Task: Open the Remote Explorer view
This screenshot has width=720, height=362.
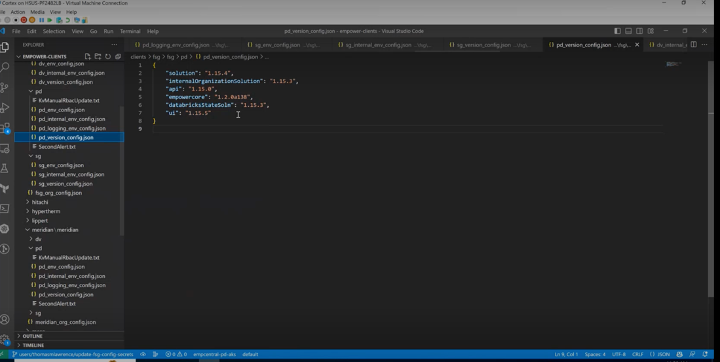Action: (x=5, y=149)
